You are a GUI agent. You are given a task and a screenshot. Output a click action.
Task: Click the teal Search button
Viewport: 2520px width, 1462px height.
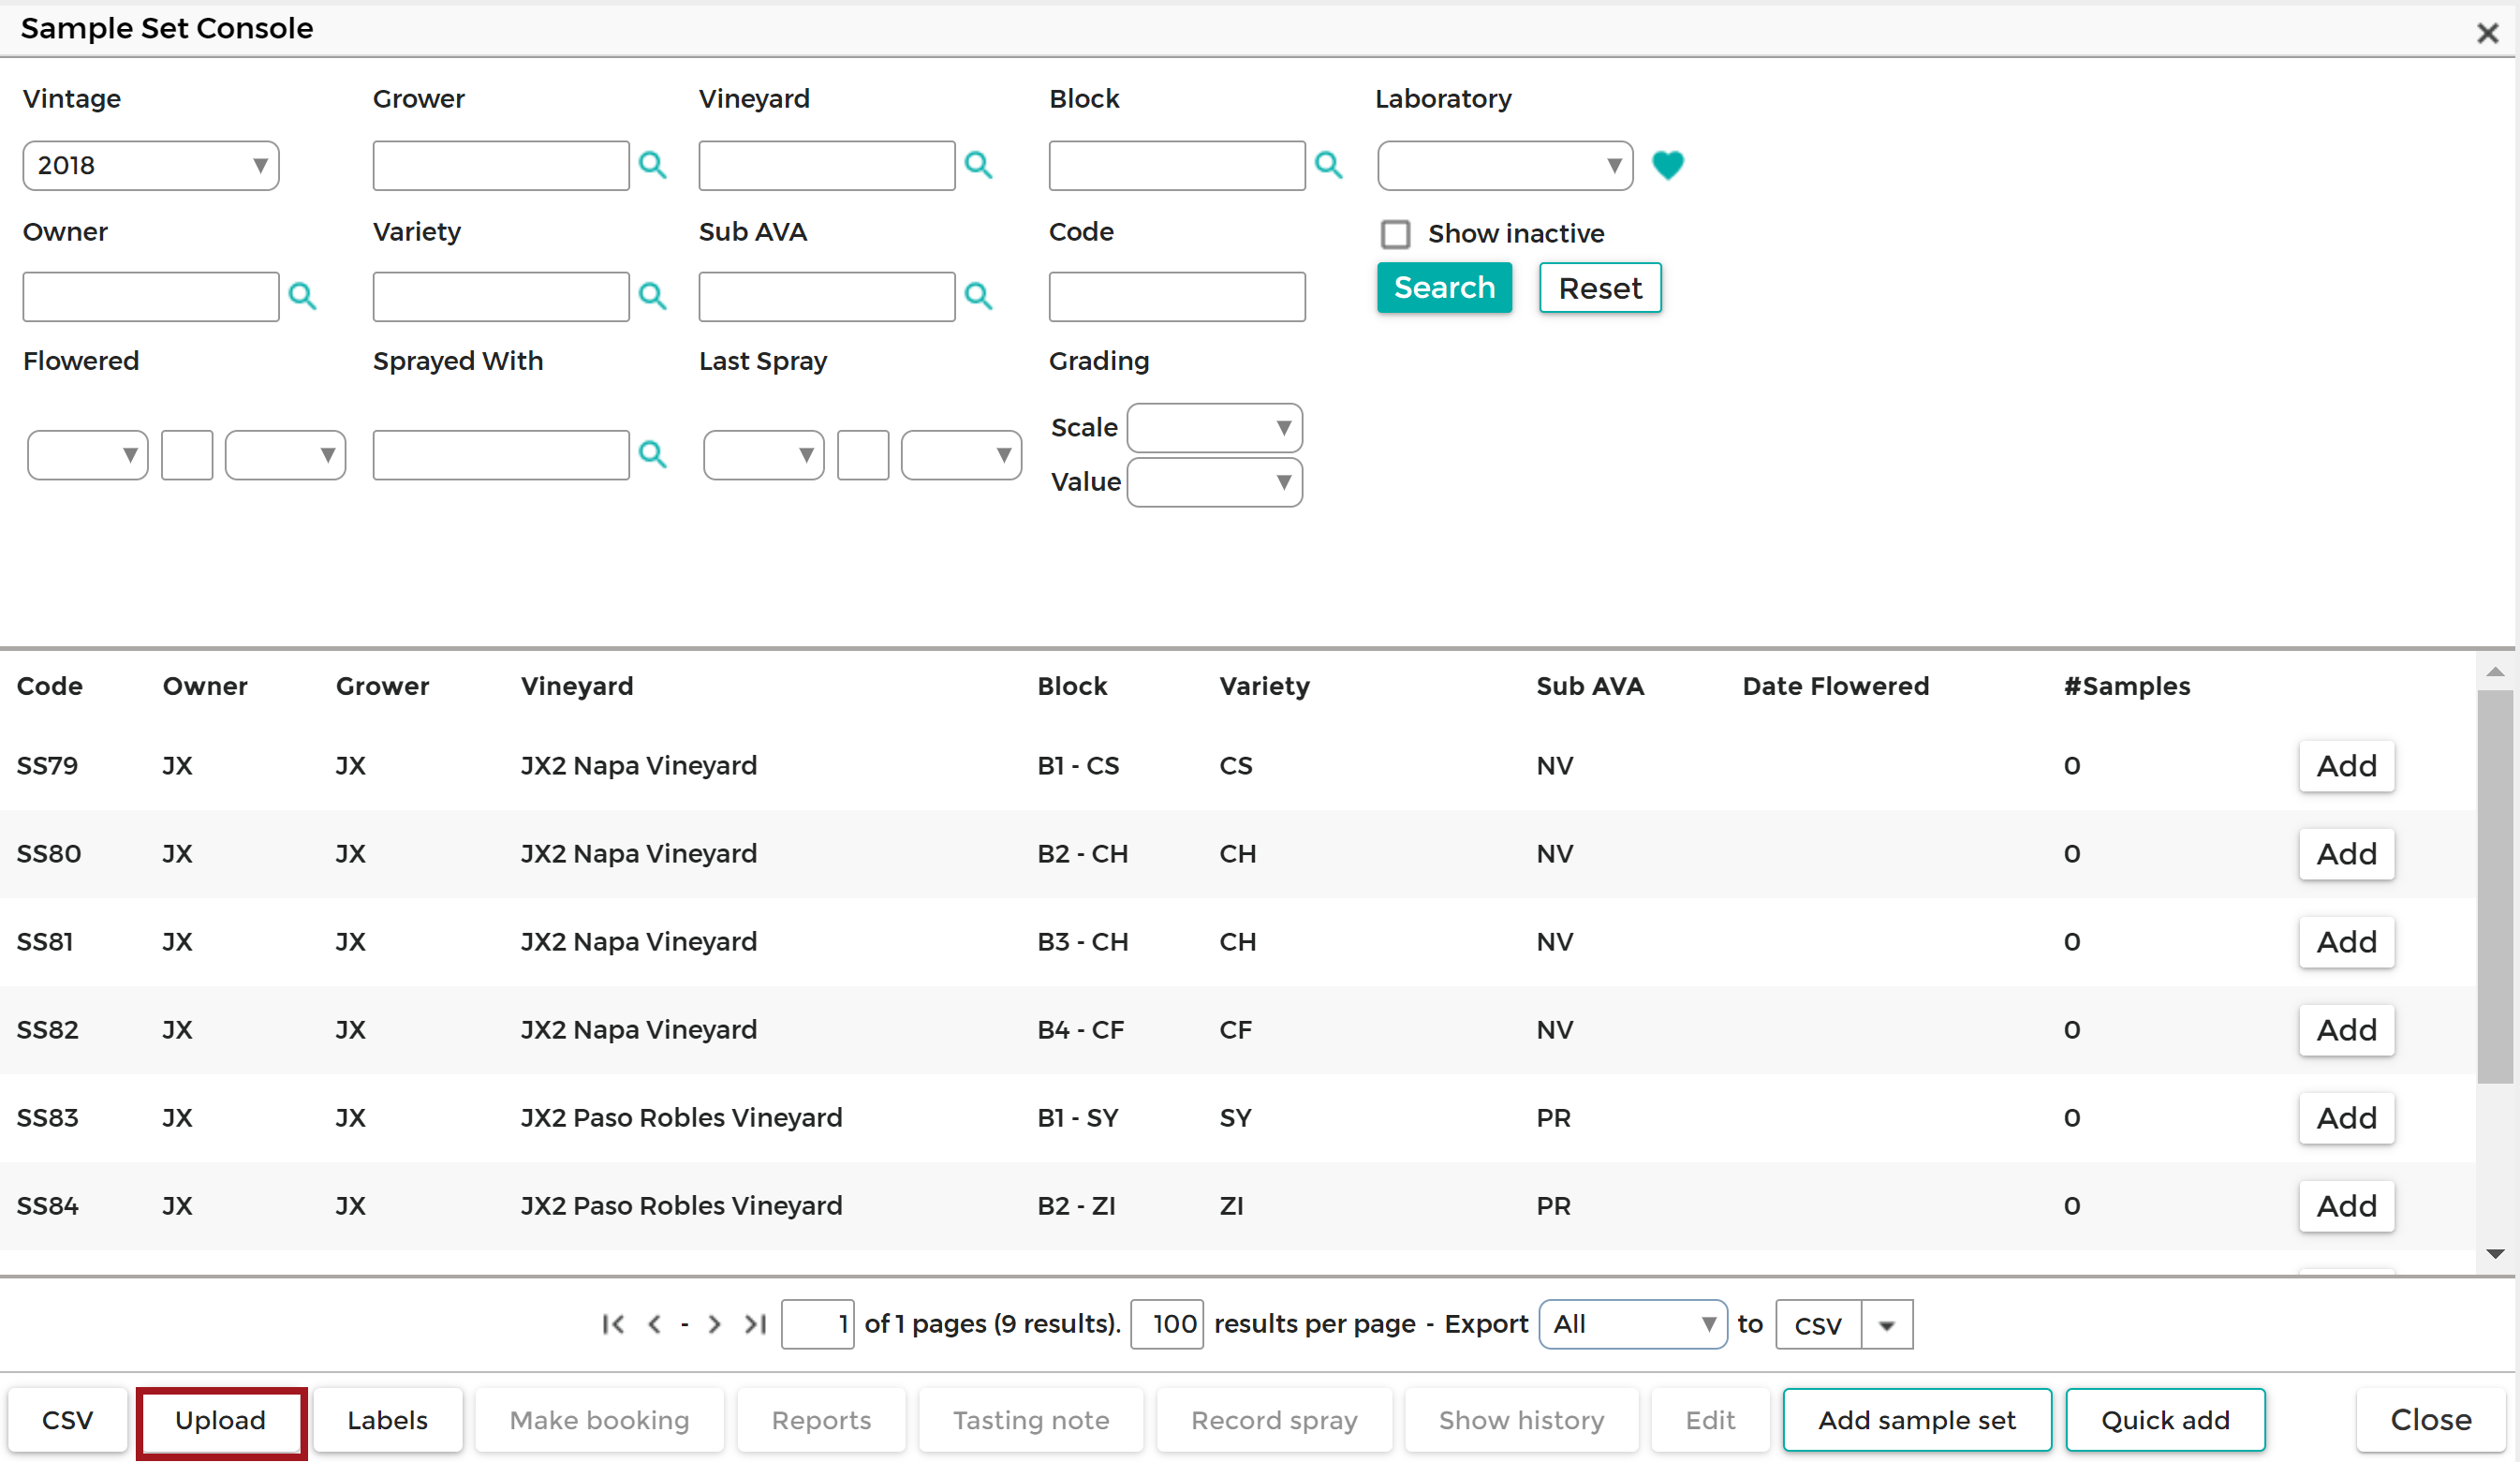[1444, 288]
